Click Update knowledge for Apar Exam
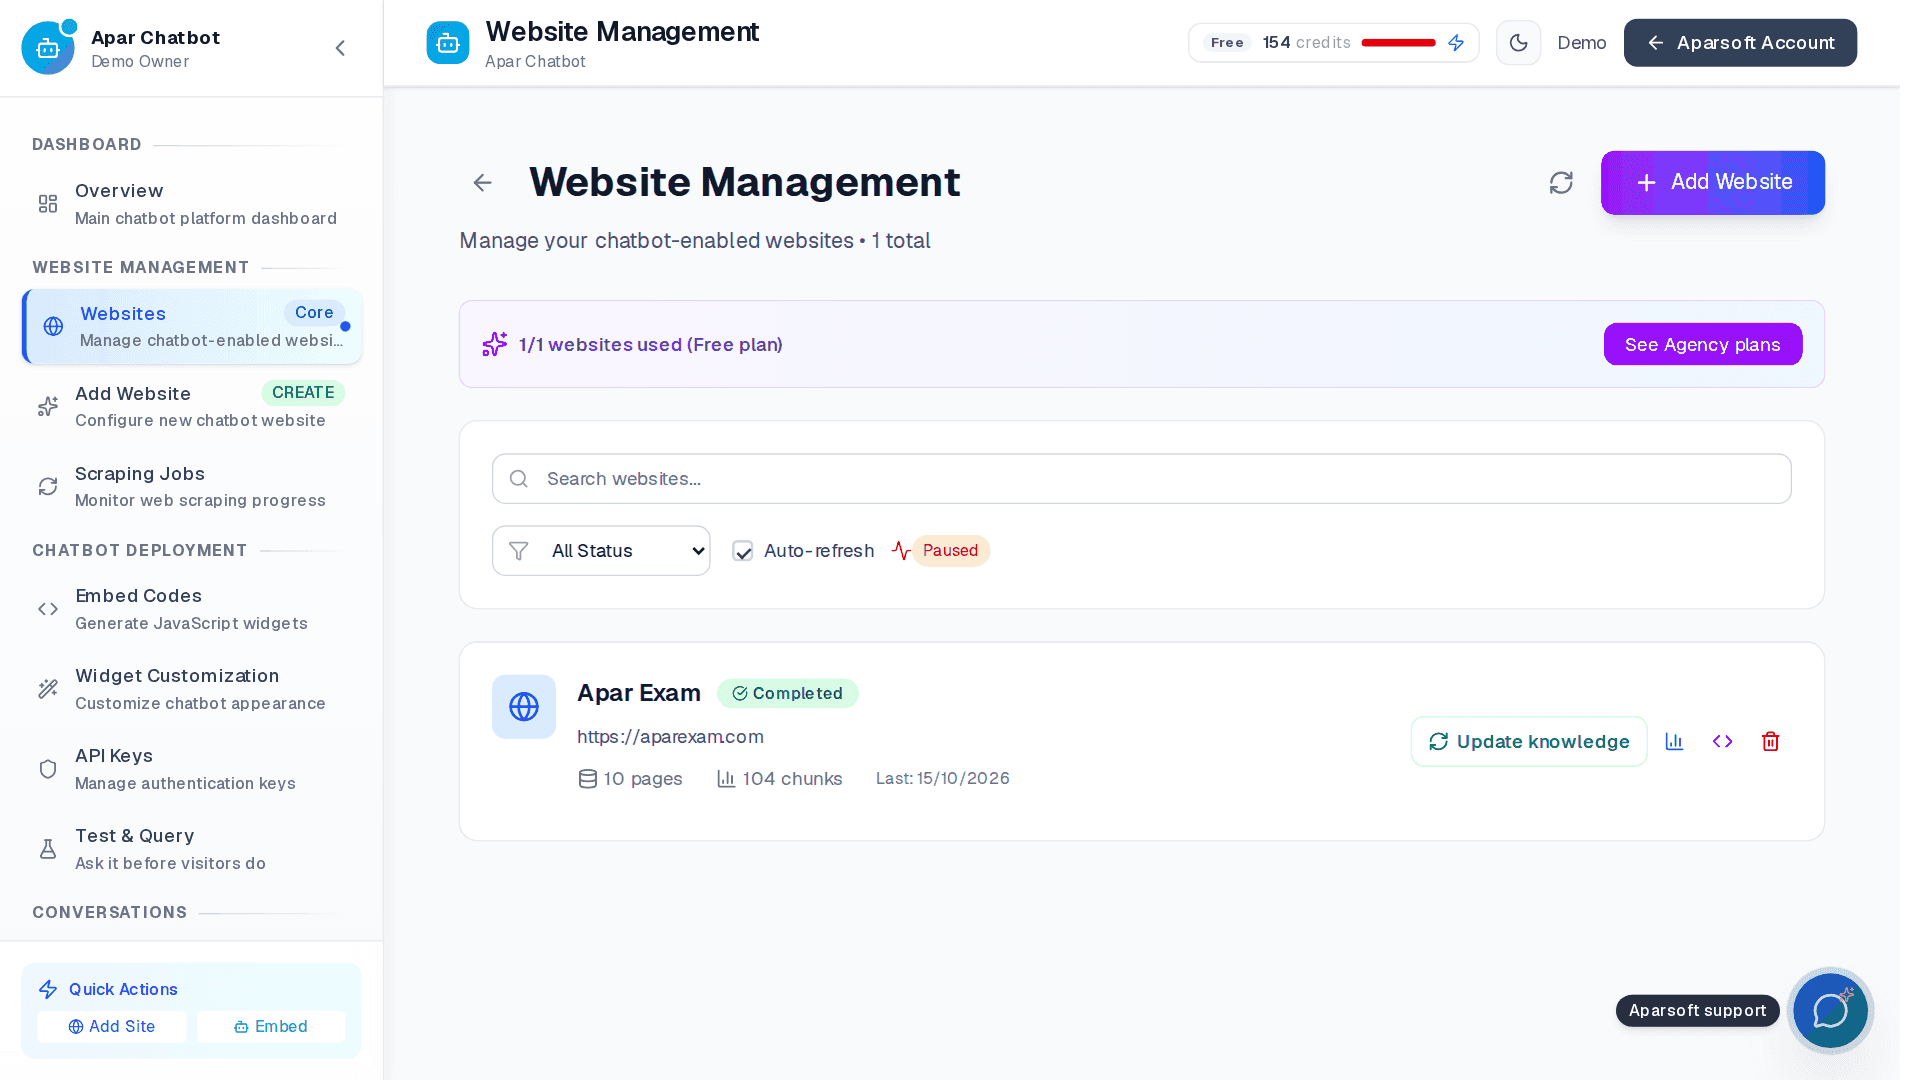1920x1080 pixels. coord(1528,742)
